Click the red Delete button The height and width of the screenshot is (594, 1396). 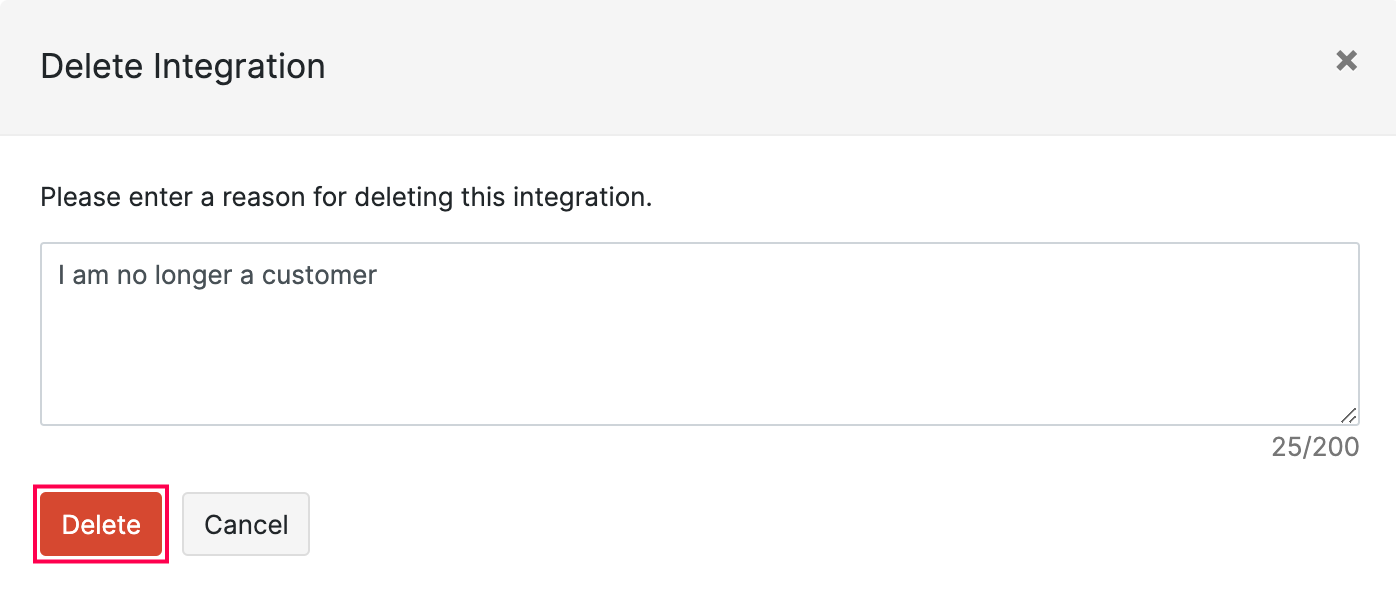pos(101,524)
